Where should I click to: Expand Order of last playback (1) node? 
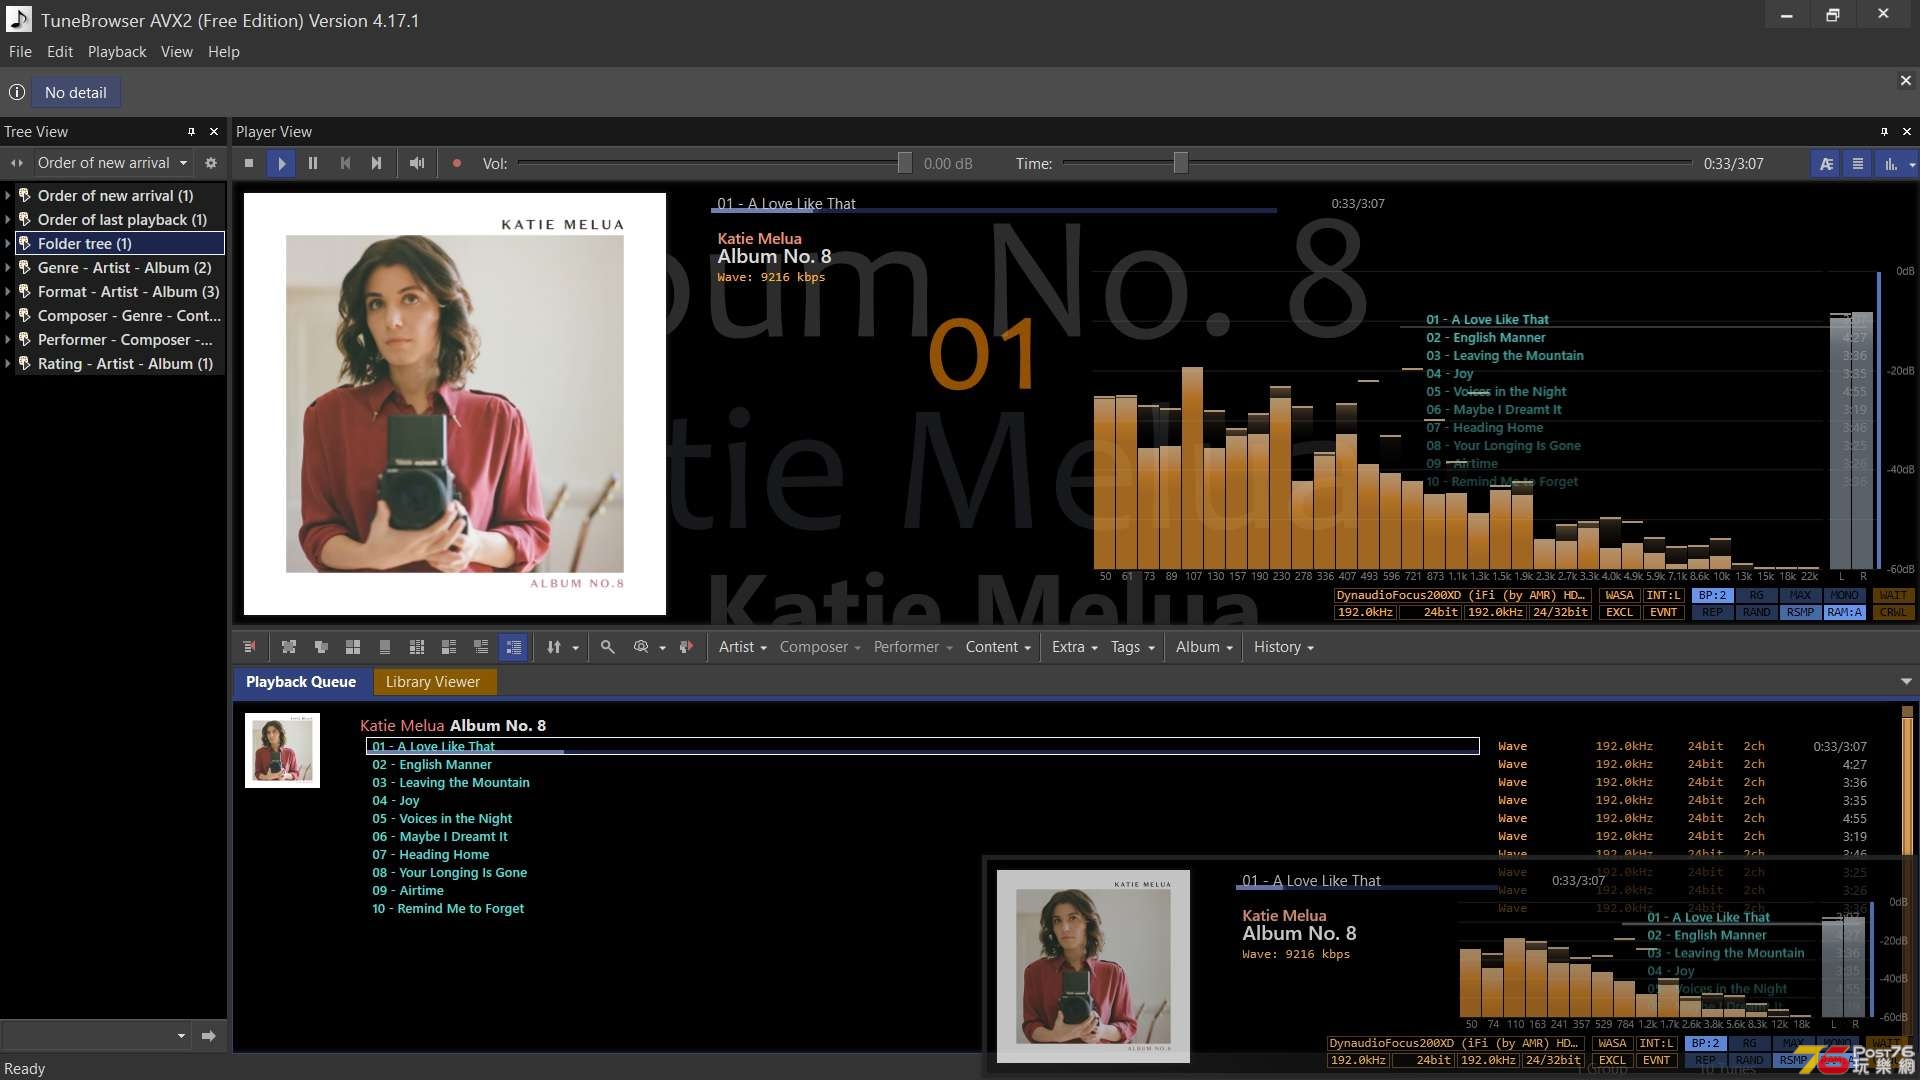pyautogui.click(x=8, y=220)
